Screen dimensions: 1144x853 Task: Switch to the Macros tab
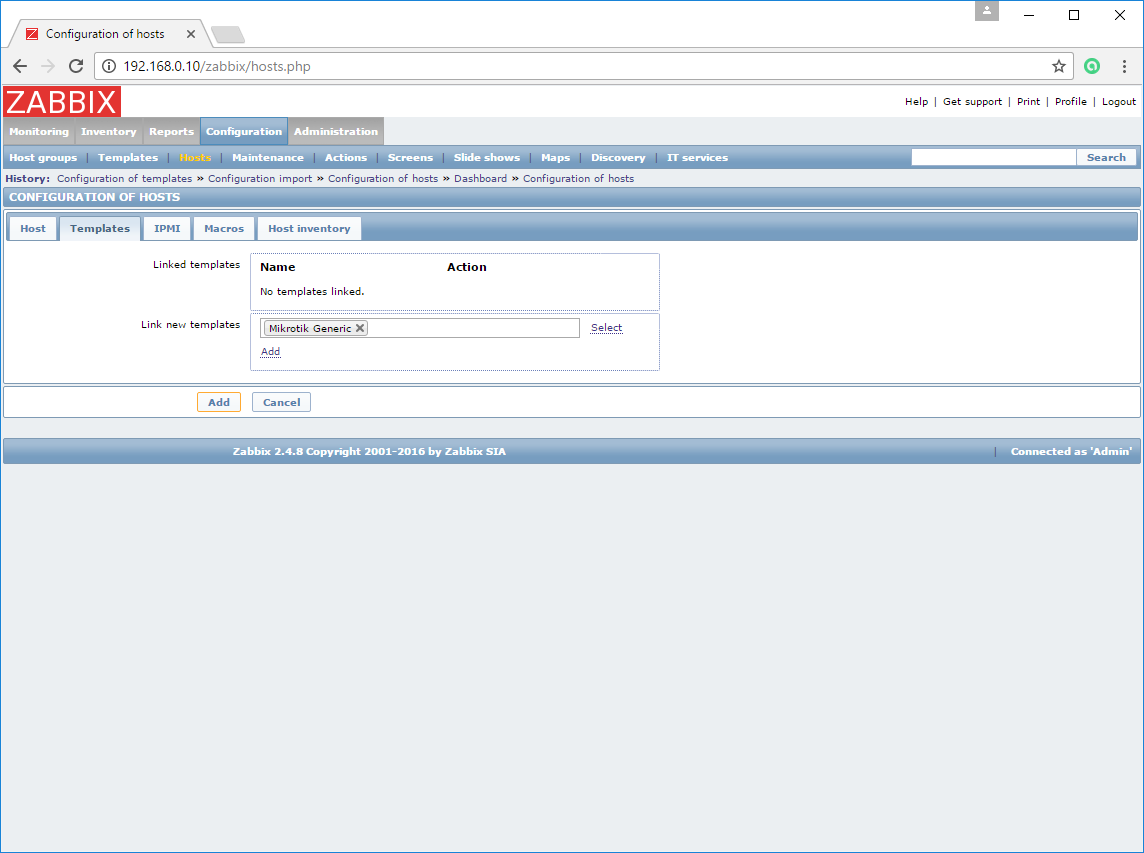coord(224,228)
